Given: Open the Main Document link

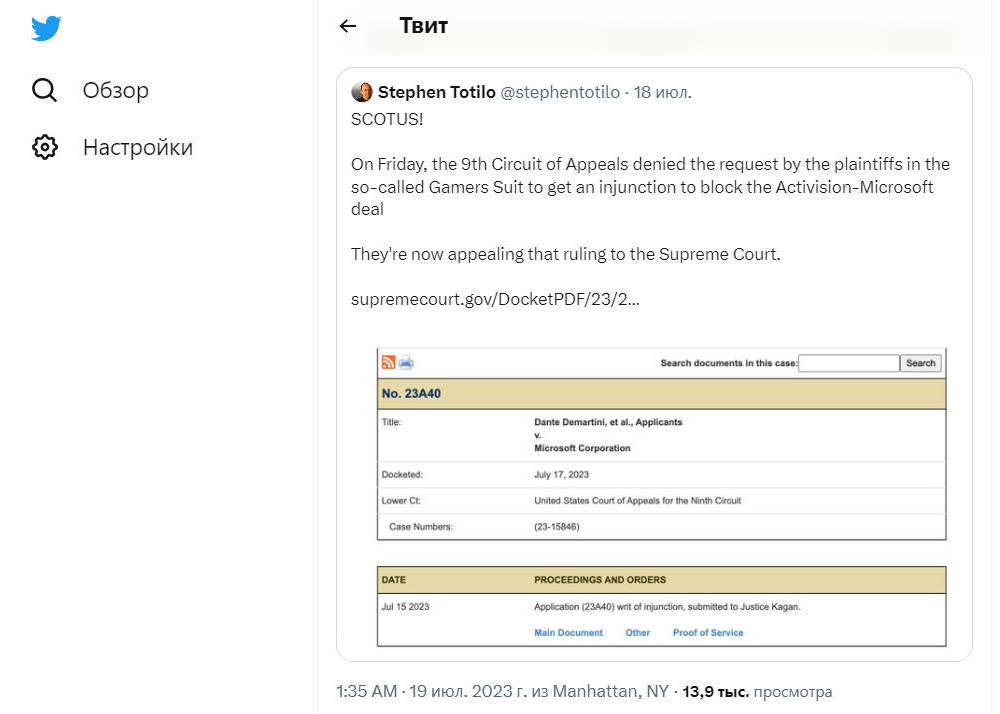Looking at the screenshot, I should (568, 633).
